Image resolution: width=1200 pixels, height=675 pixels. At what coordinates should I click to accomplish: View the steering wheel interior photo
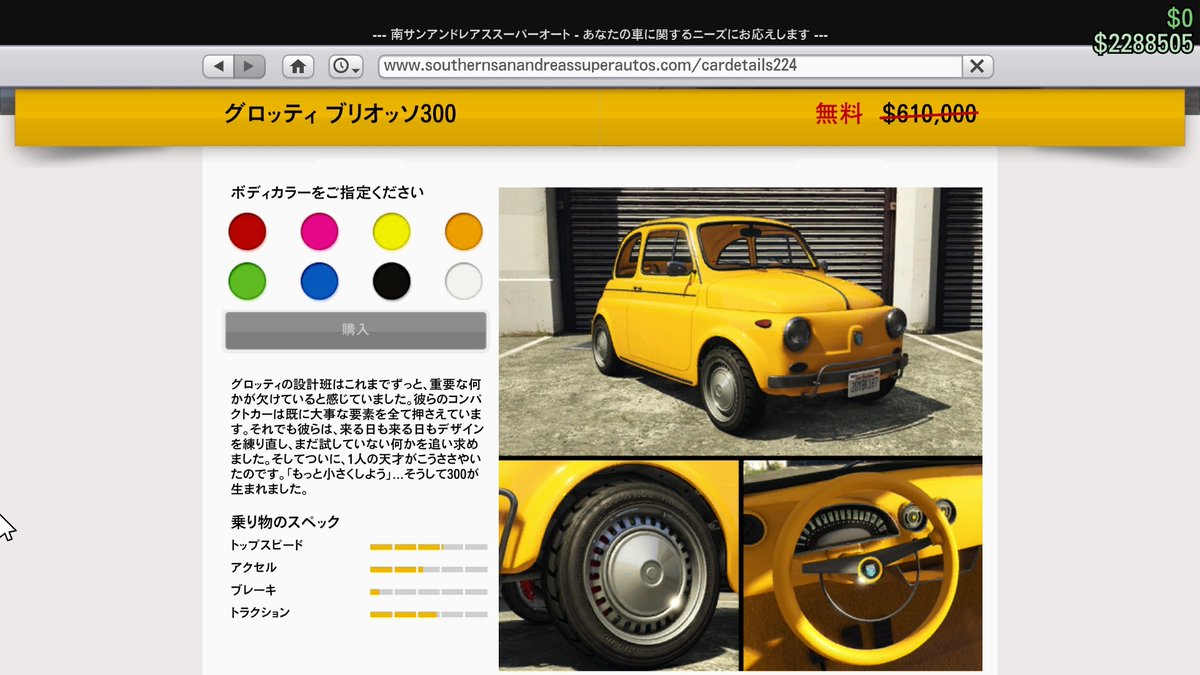pyautogui.click(x=862, y=565)
